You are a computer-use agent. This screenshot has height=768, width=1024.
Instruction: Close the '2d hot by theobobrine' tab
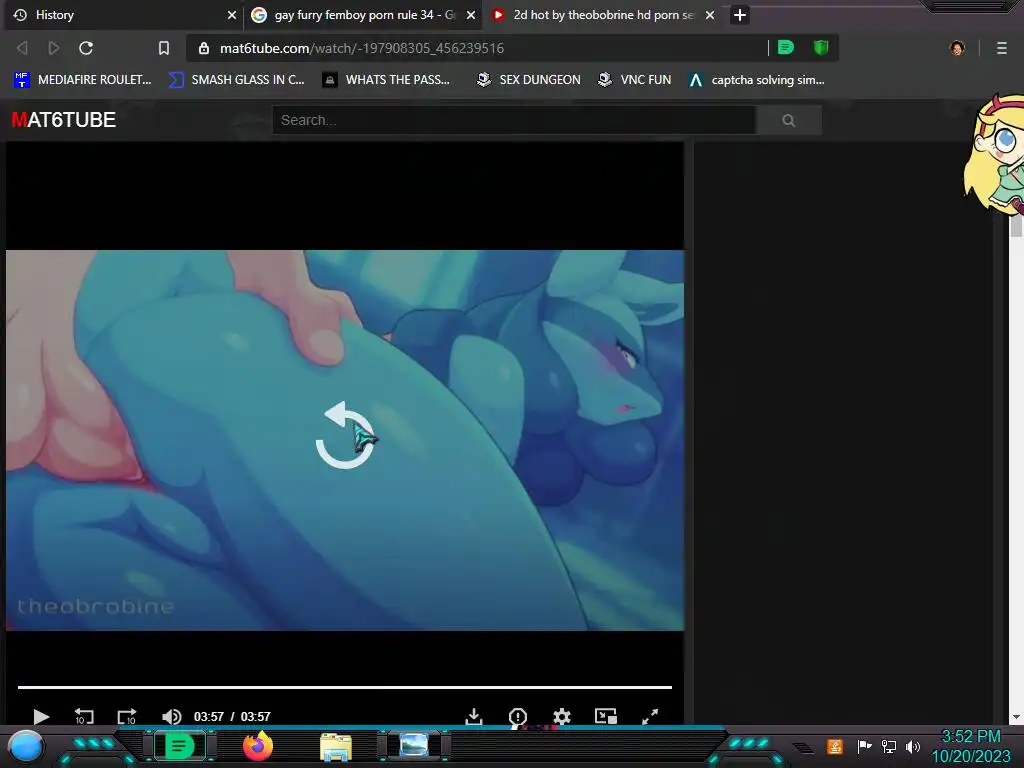click(710, 15)
